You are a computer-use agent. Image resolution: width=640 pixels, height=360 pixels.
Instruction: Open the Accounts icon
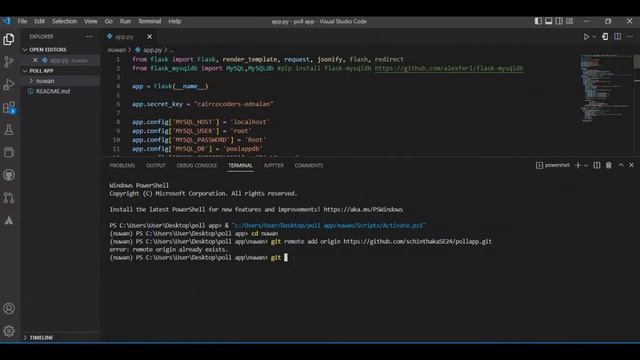click(x=9, y=309)
